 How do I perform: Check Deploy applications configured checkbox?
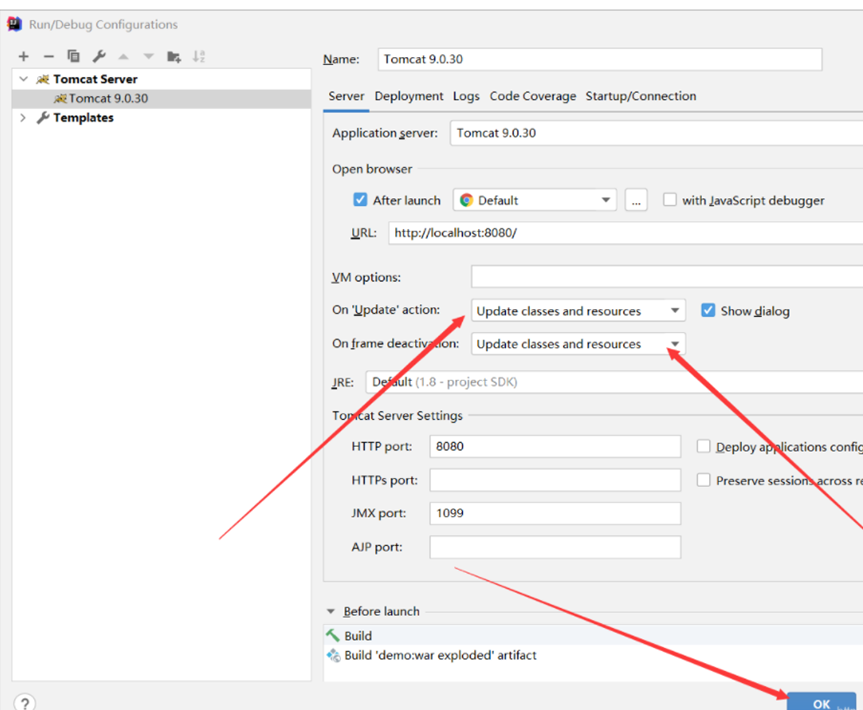(703, 446)
